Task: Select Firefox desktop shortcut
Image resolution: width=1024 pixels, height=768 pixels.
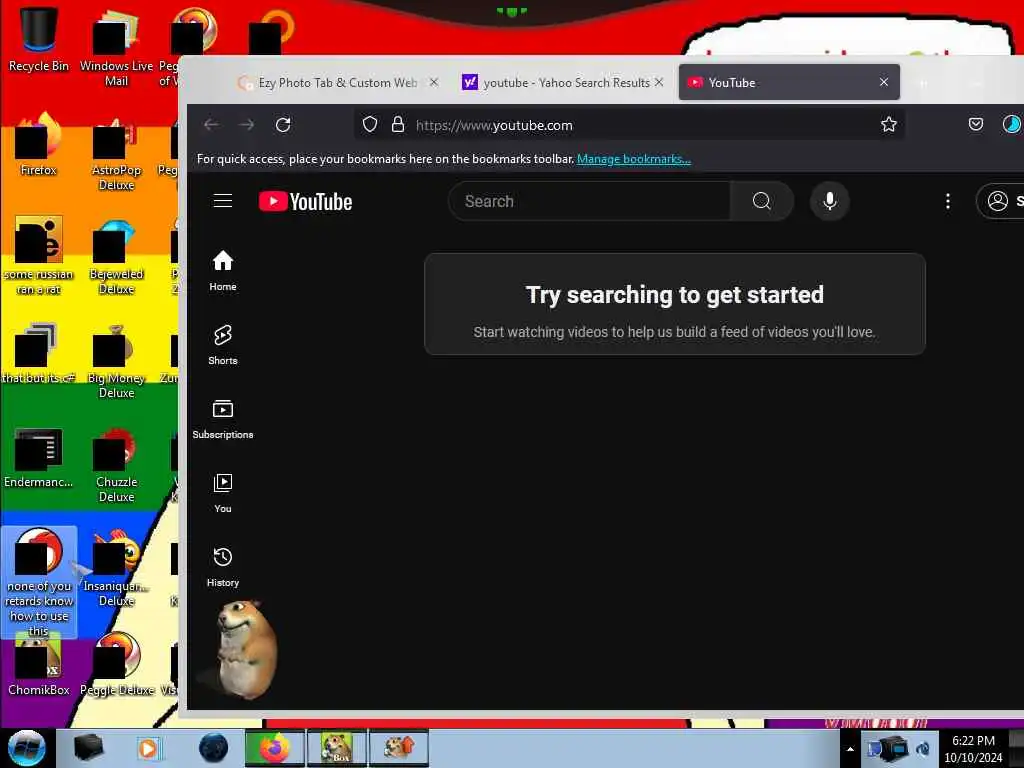Action: click(x=38, y=146)
